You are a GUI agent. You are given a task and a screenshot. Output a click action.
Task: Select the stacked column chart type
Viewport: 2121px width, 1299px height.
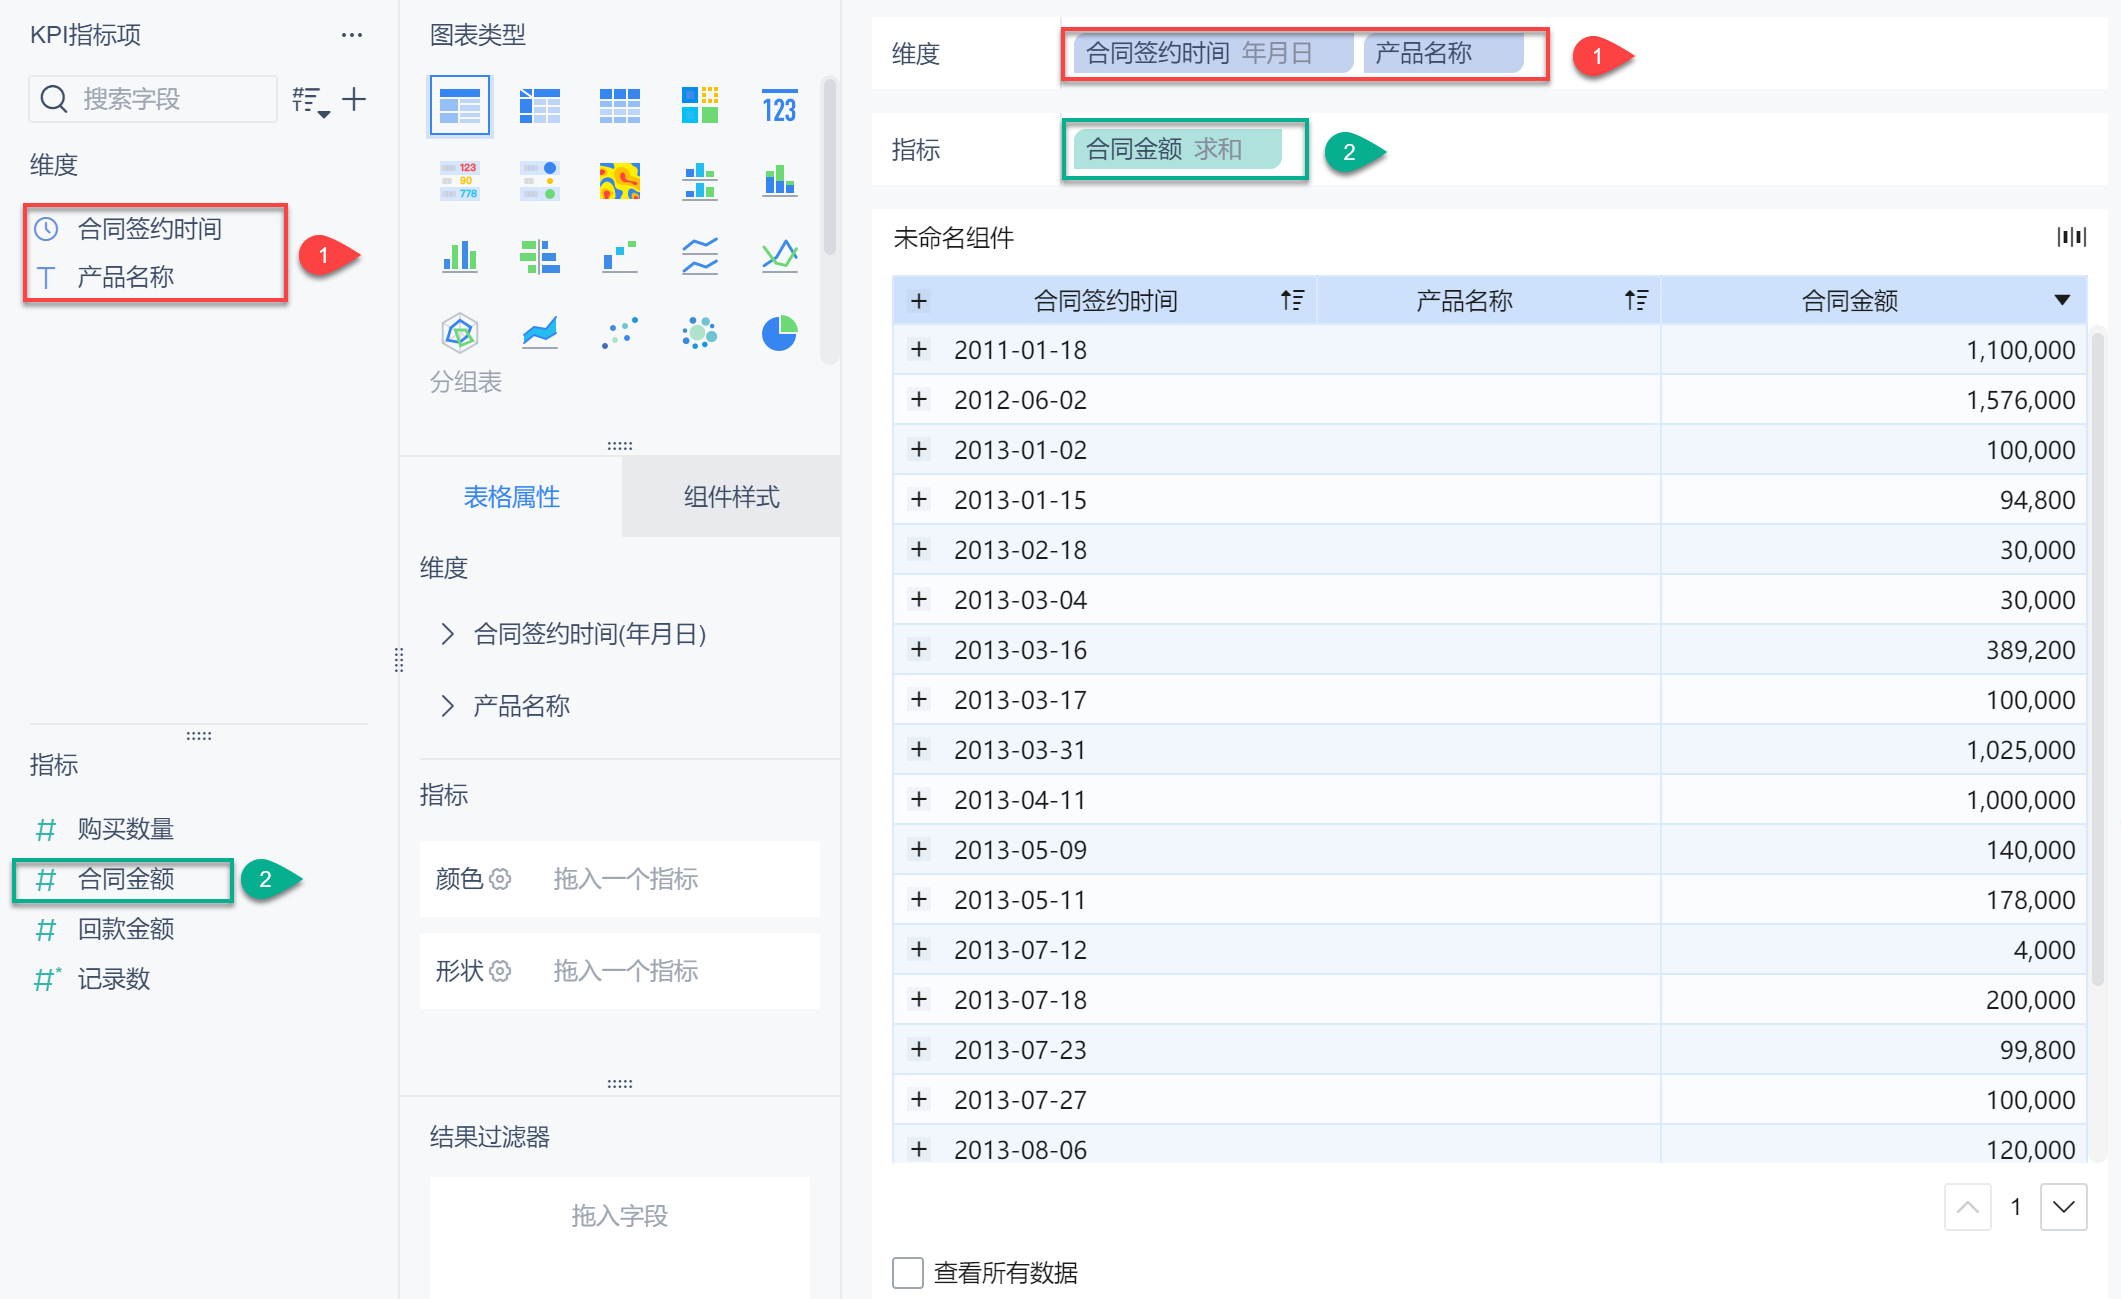click(780, 181)
